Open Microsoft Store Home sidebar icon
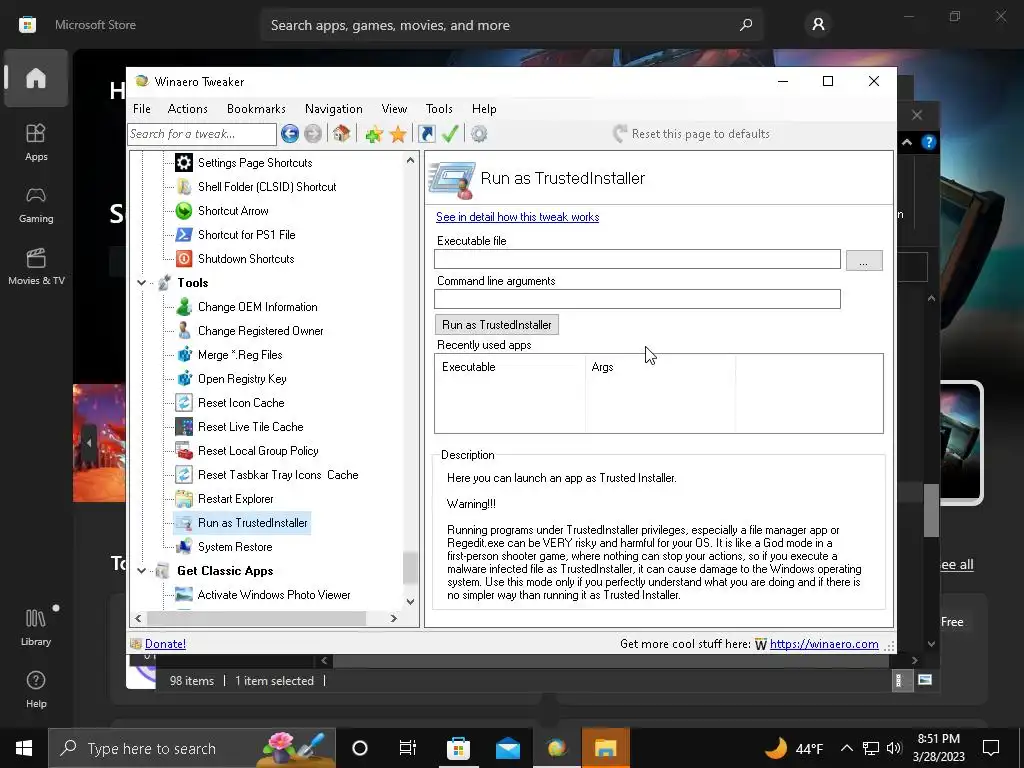This screenshot has height=768, width=1024. point(36,78)
